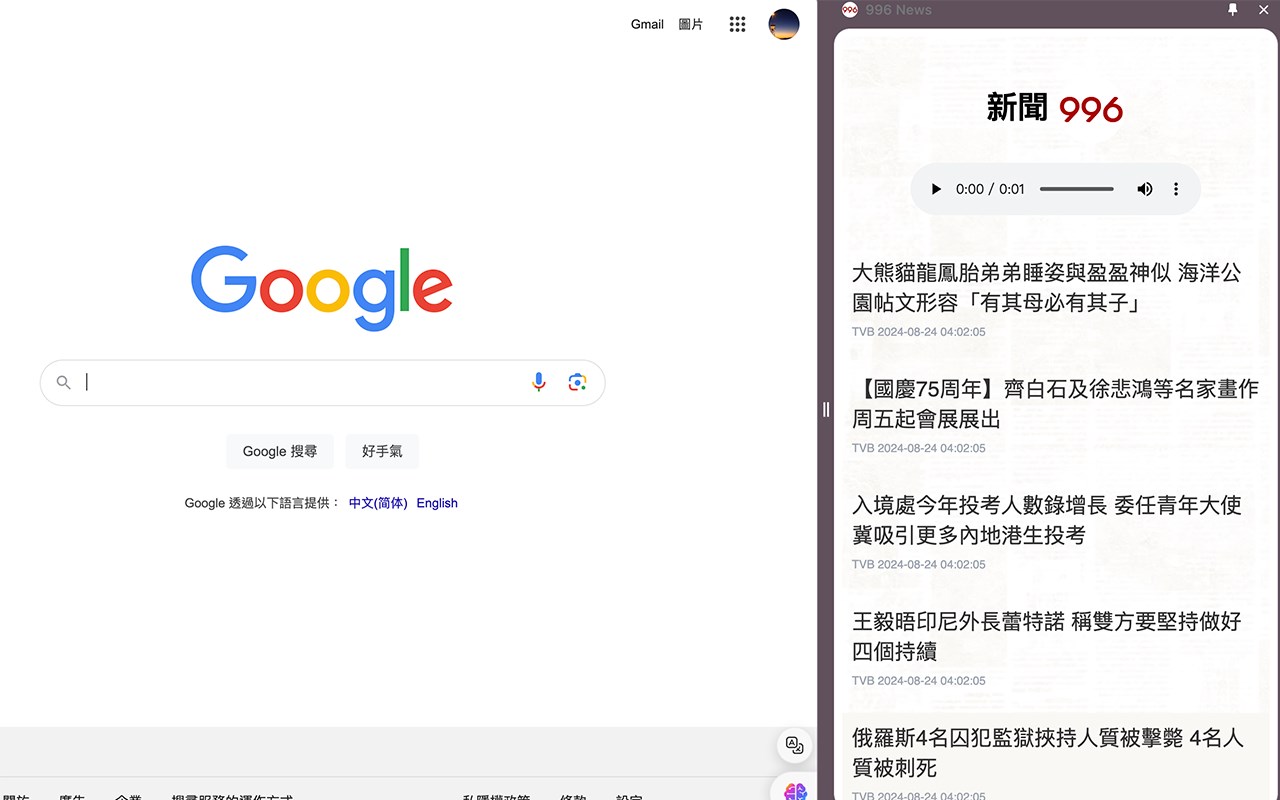Click the TVB timestamp under the 王毅 headline

tap(918, 681)
